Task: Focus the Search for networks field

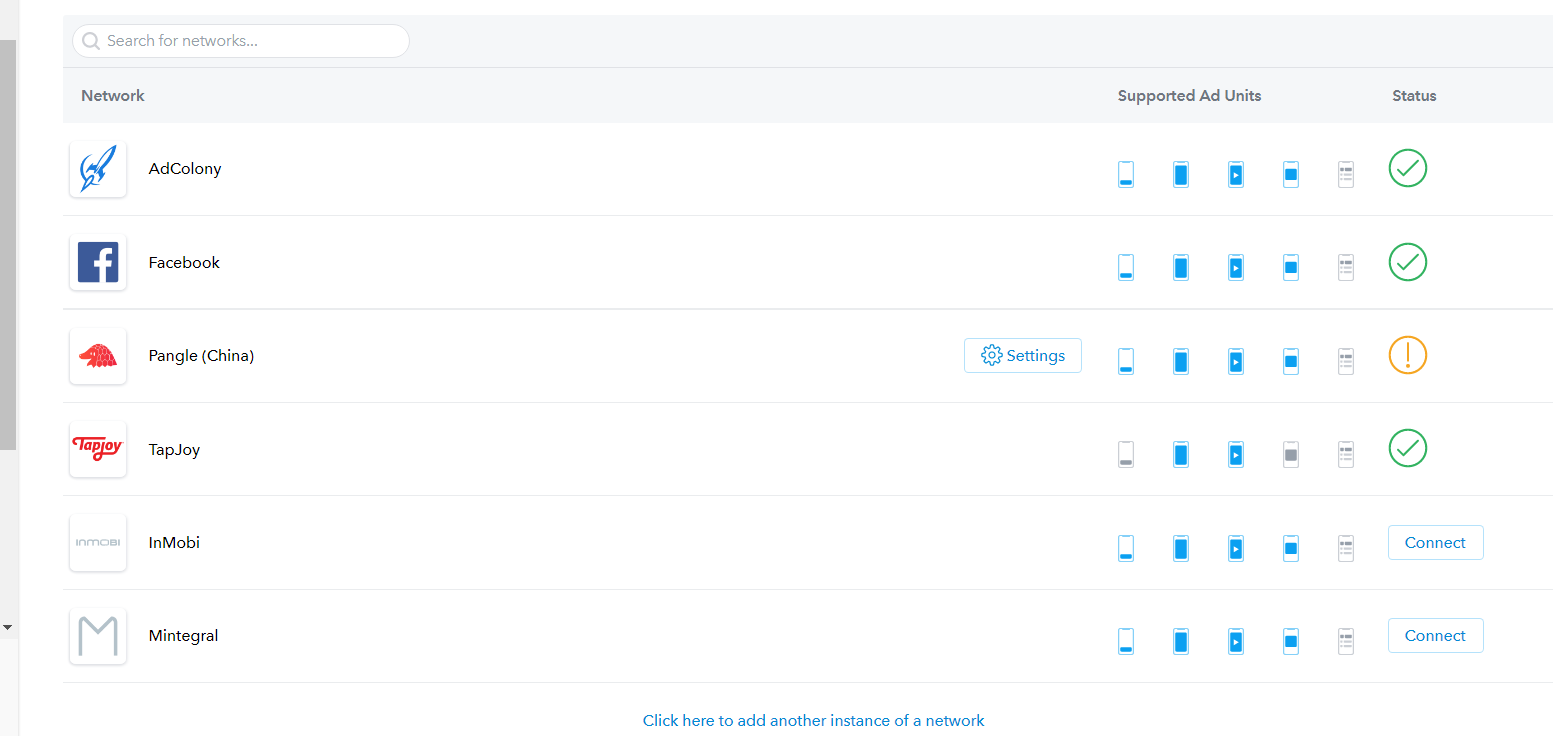Action: click(250, 41)
